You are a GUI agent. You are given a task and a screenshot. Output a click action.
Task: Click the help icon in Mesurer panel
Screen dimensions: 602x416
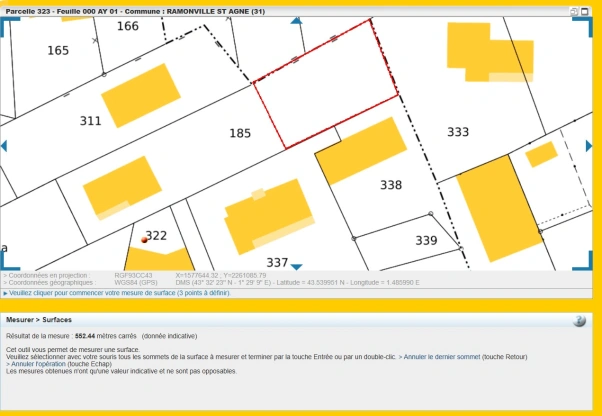point(579,321)
